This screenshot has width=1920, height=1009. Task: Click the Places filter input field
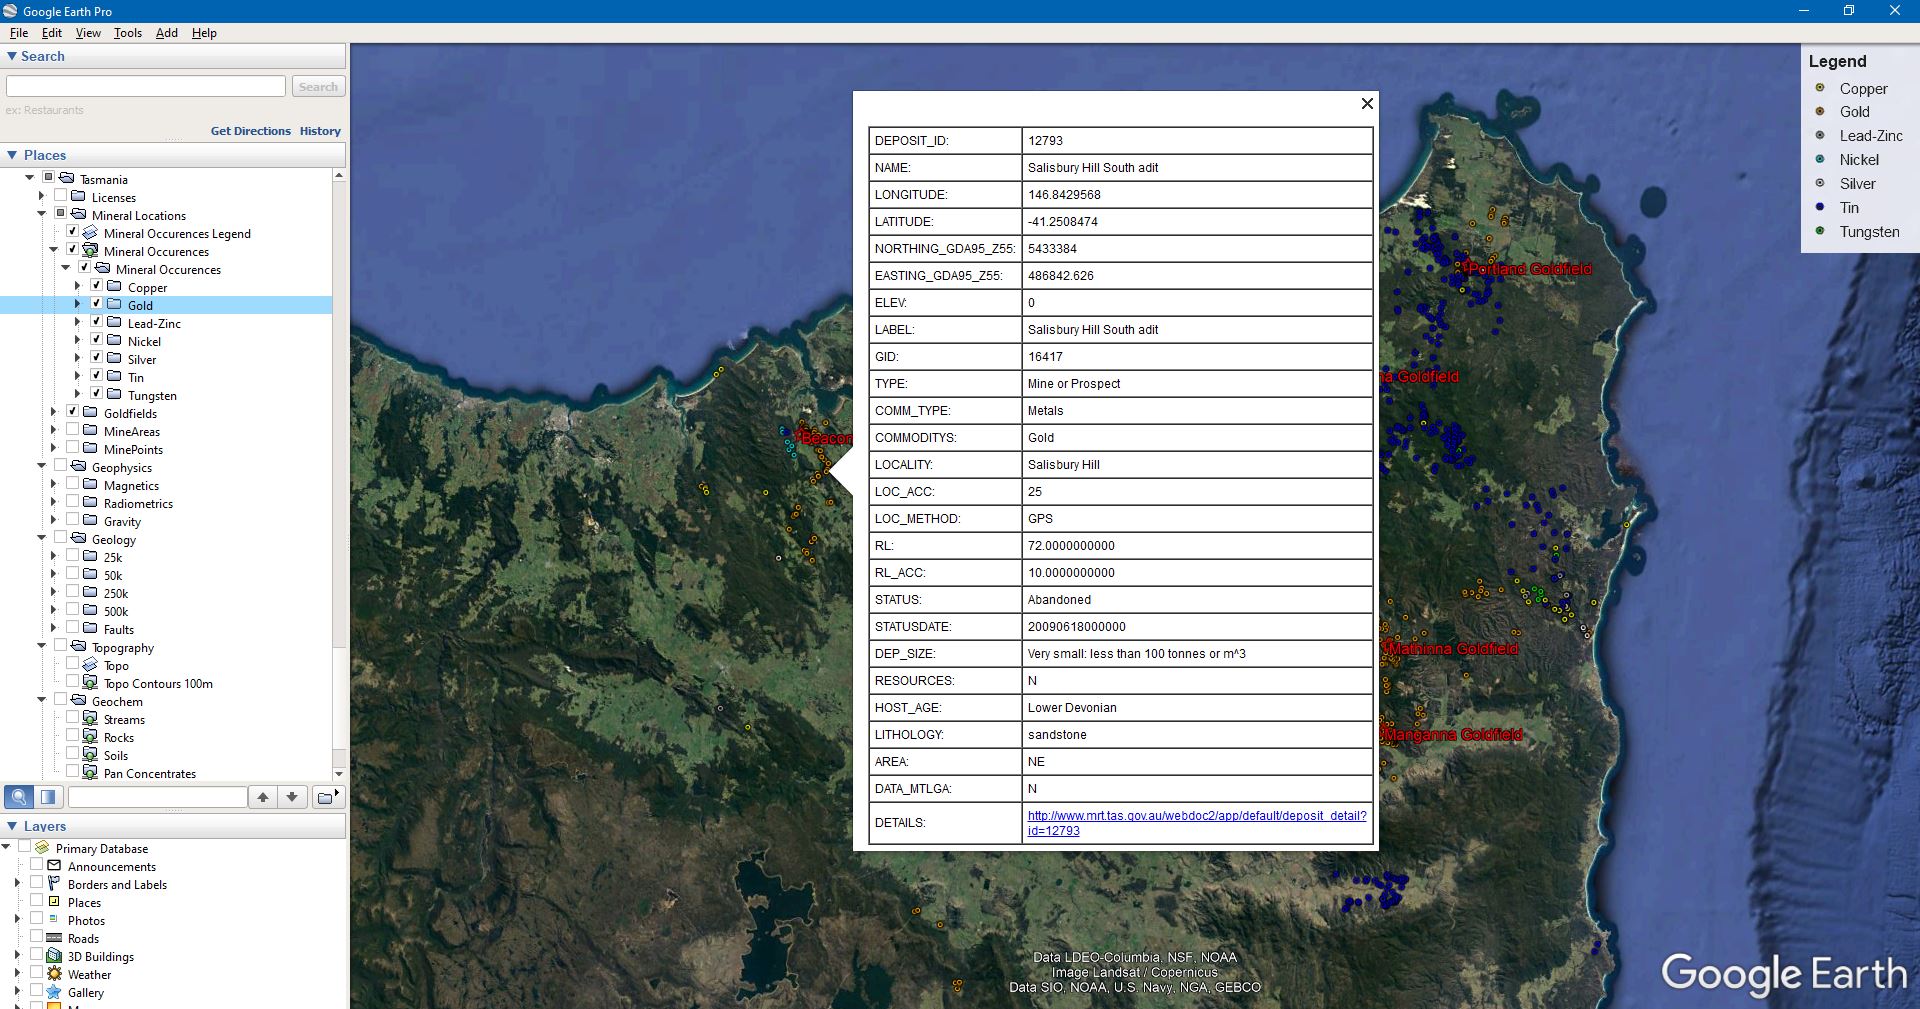coord(157,797)
